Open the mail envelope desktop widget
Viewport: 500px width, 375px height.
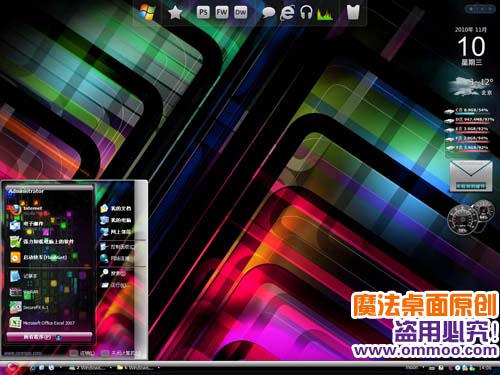click(471, 176)
